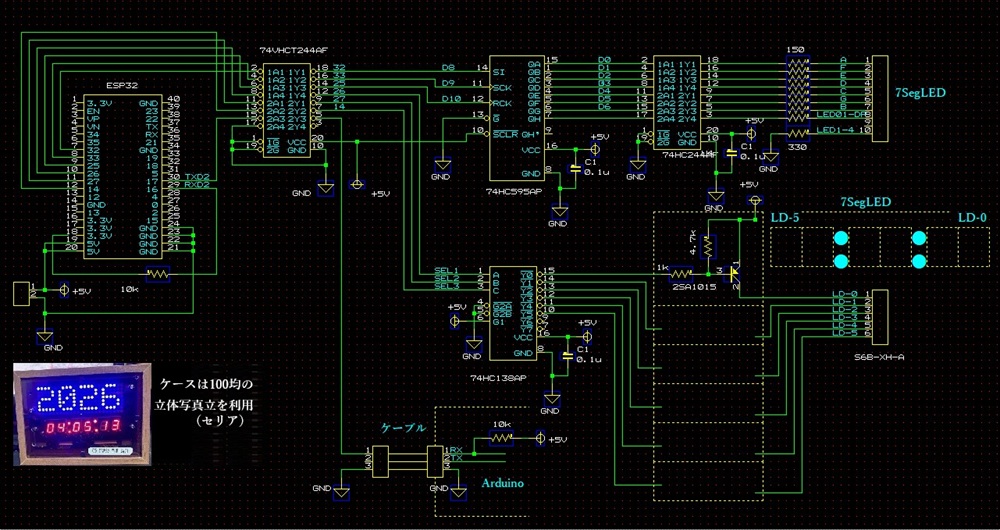1000x530 pixels.
Task: Select the 74HC138AP decoder chip
Action: pyautogui.click(x=512, y=312)
